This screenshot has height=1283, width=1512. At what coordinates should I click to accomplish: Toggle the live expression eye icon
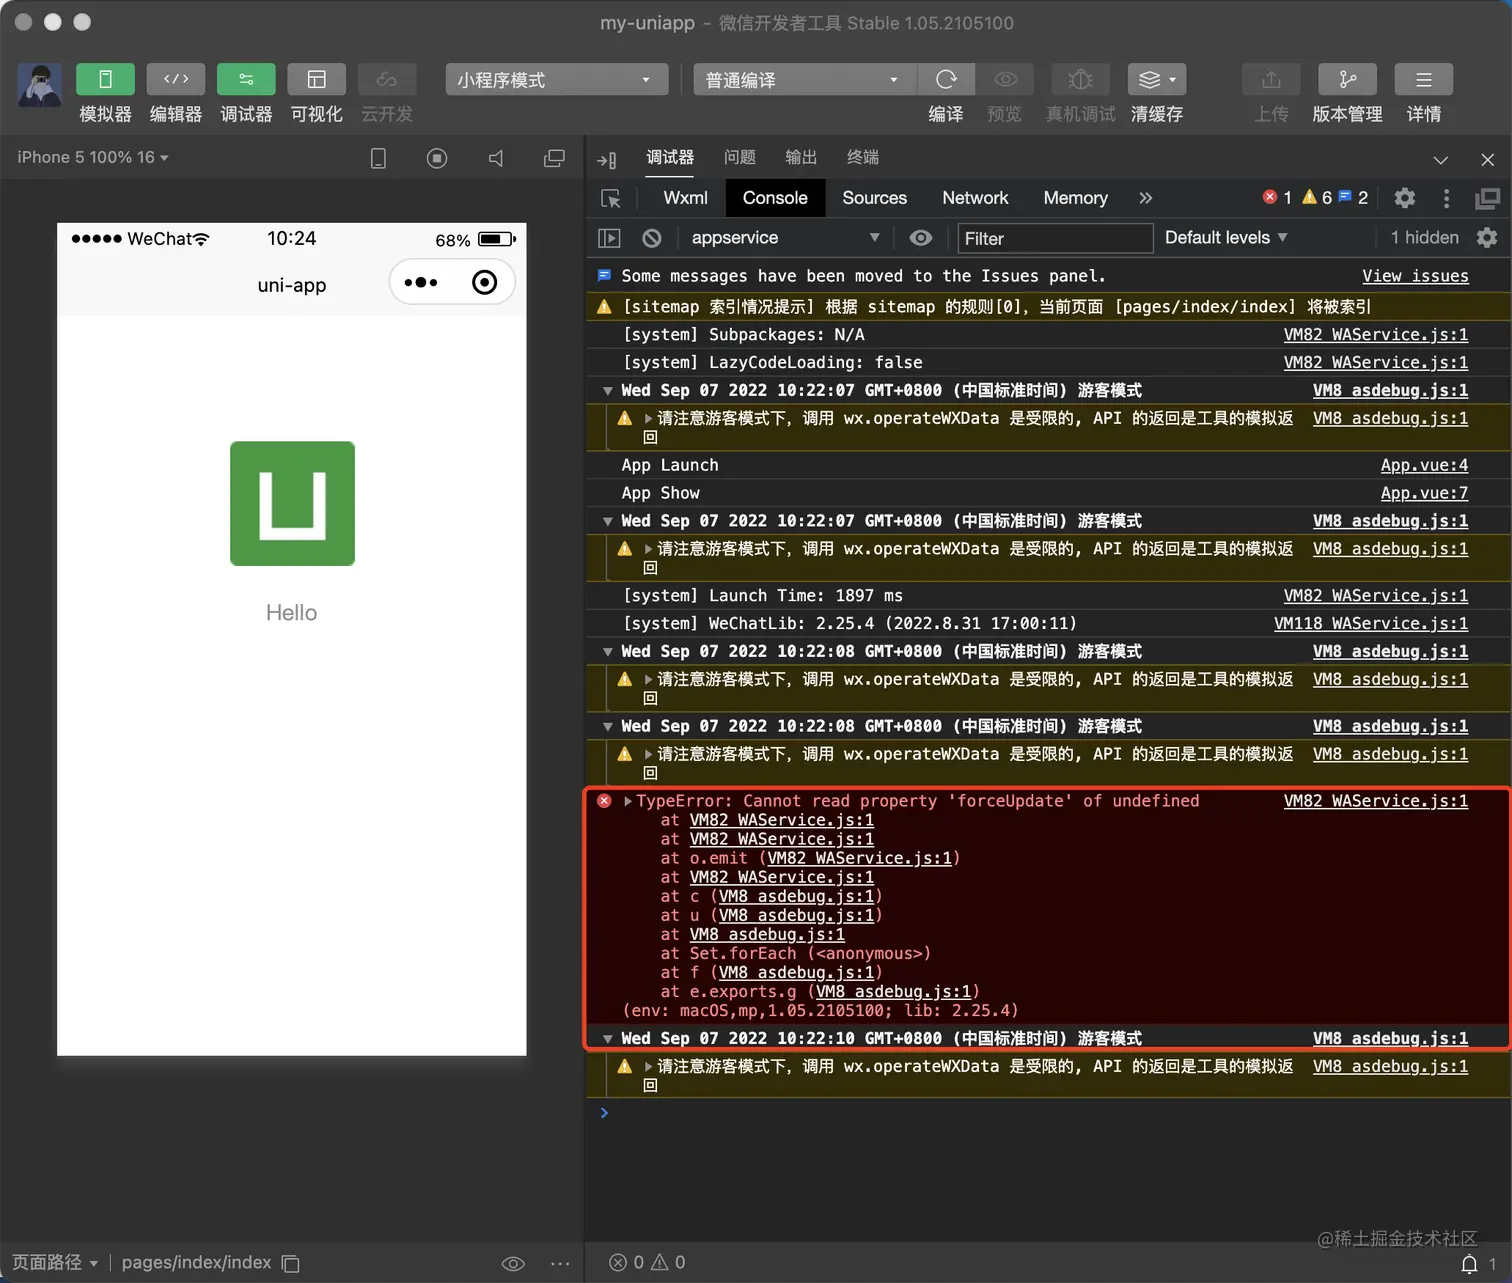tap(920, 238)
